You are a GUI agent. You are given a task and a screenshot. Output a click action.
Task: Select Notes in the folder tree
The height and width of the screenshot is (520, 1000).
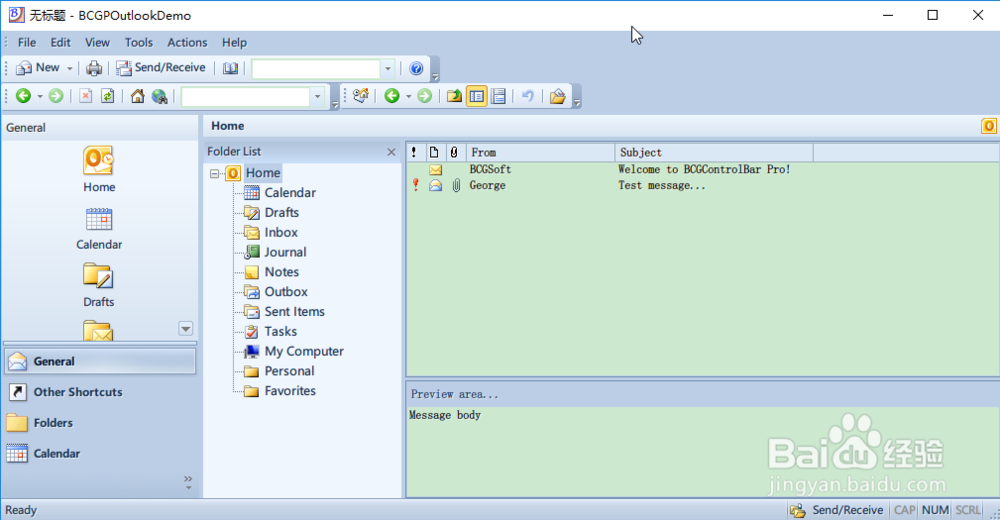pyautogui.click(x=282, y=272)
